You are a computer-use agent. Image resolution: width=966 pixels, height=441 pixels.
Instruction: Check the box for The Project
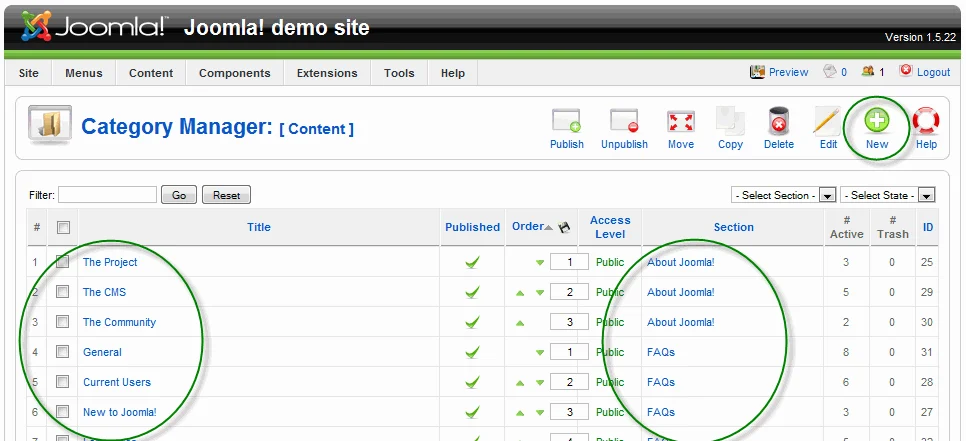point(62,262)
